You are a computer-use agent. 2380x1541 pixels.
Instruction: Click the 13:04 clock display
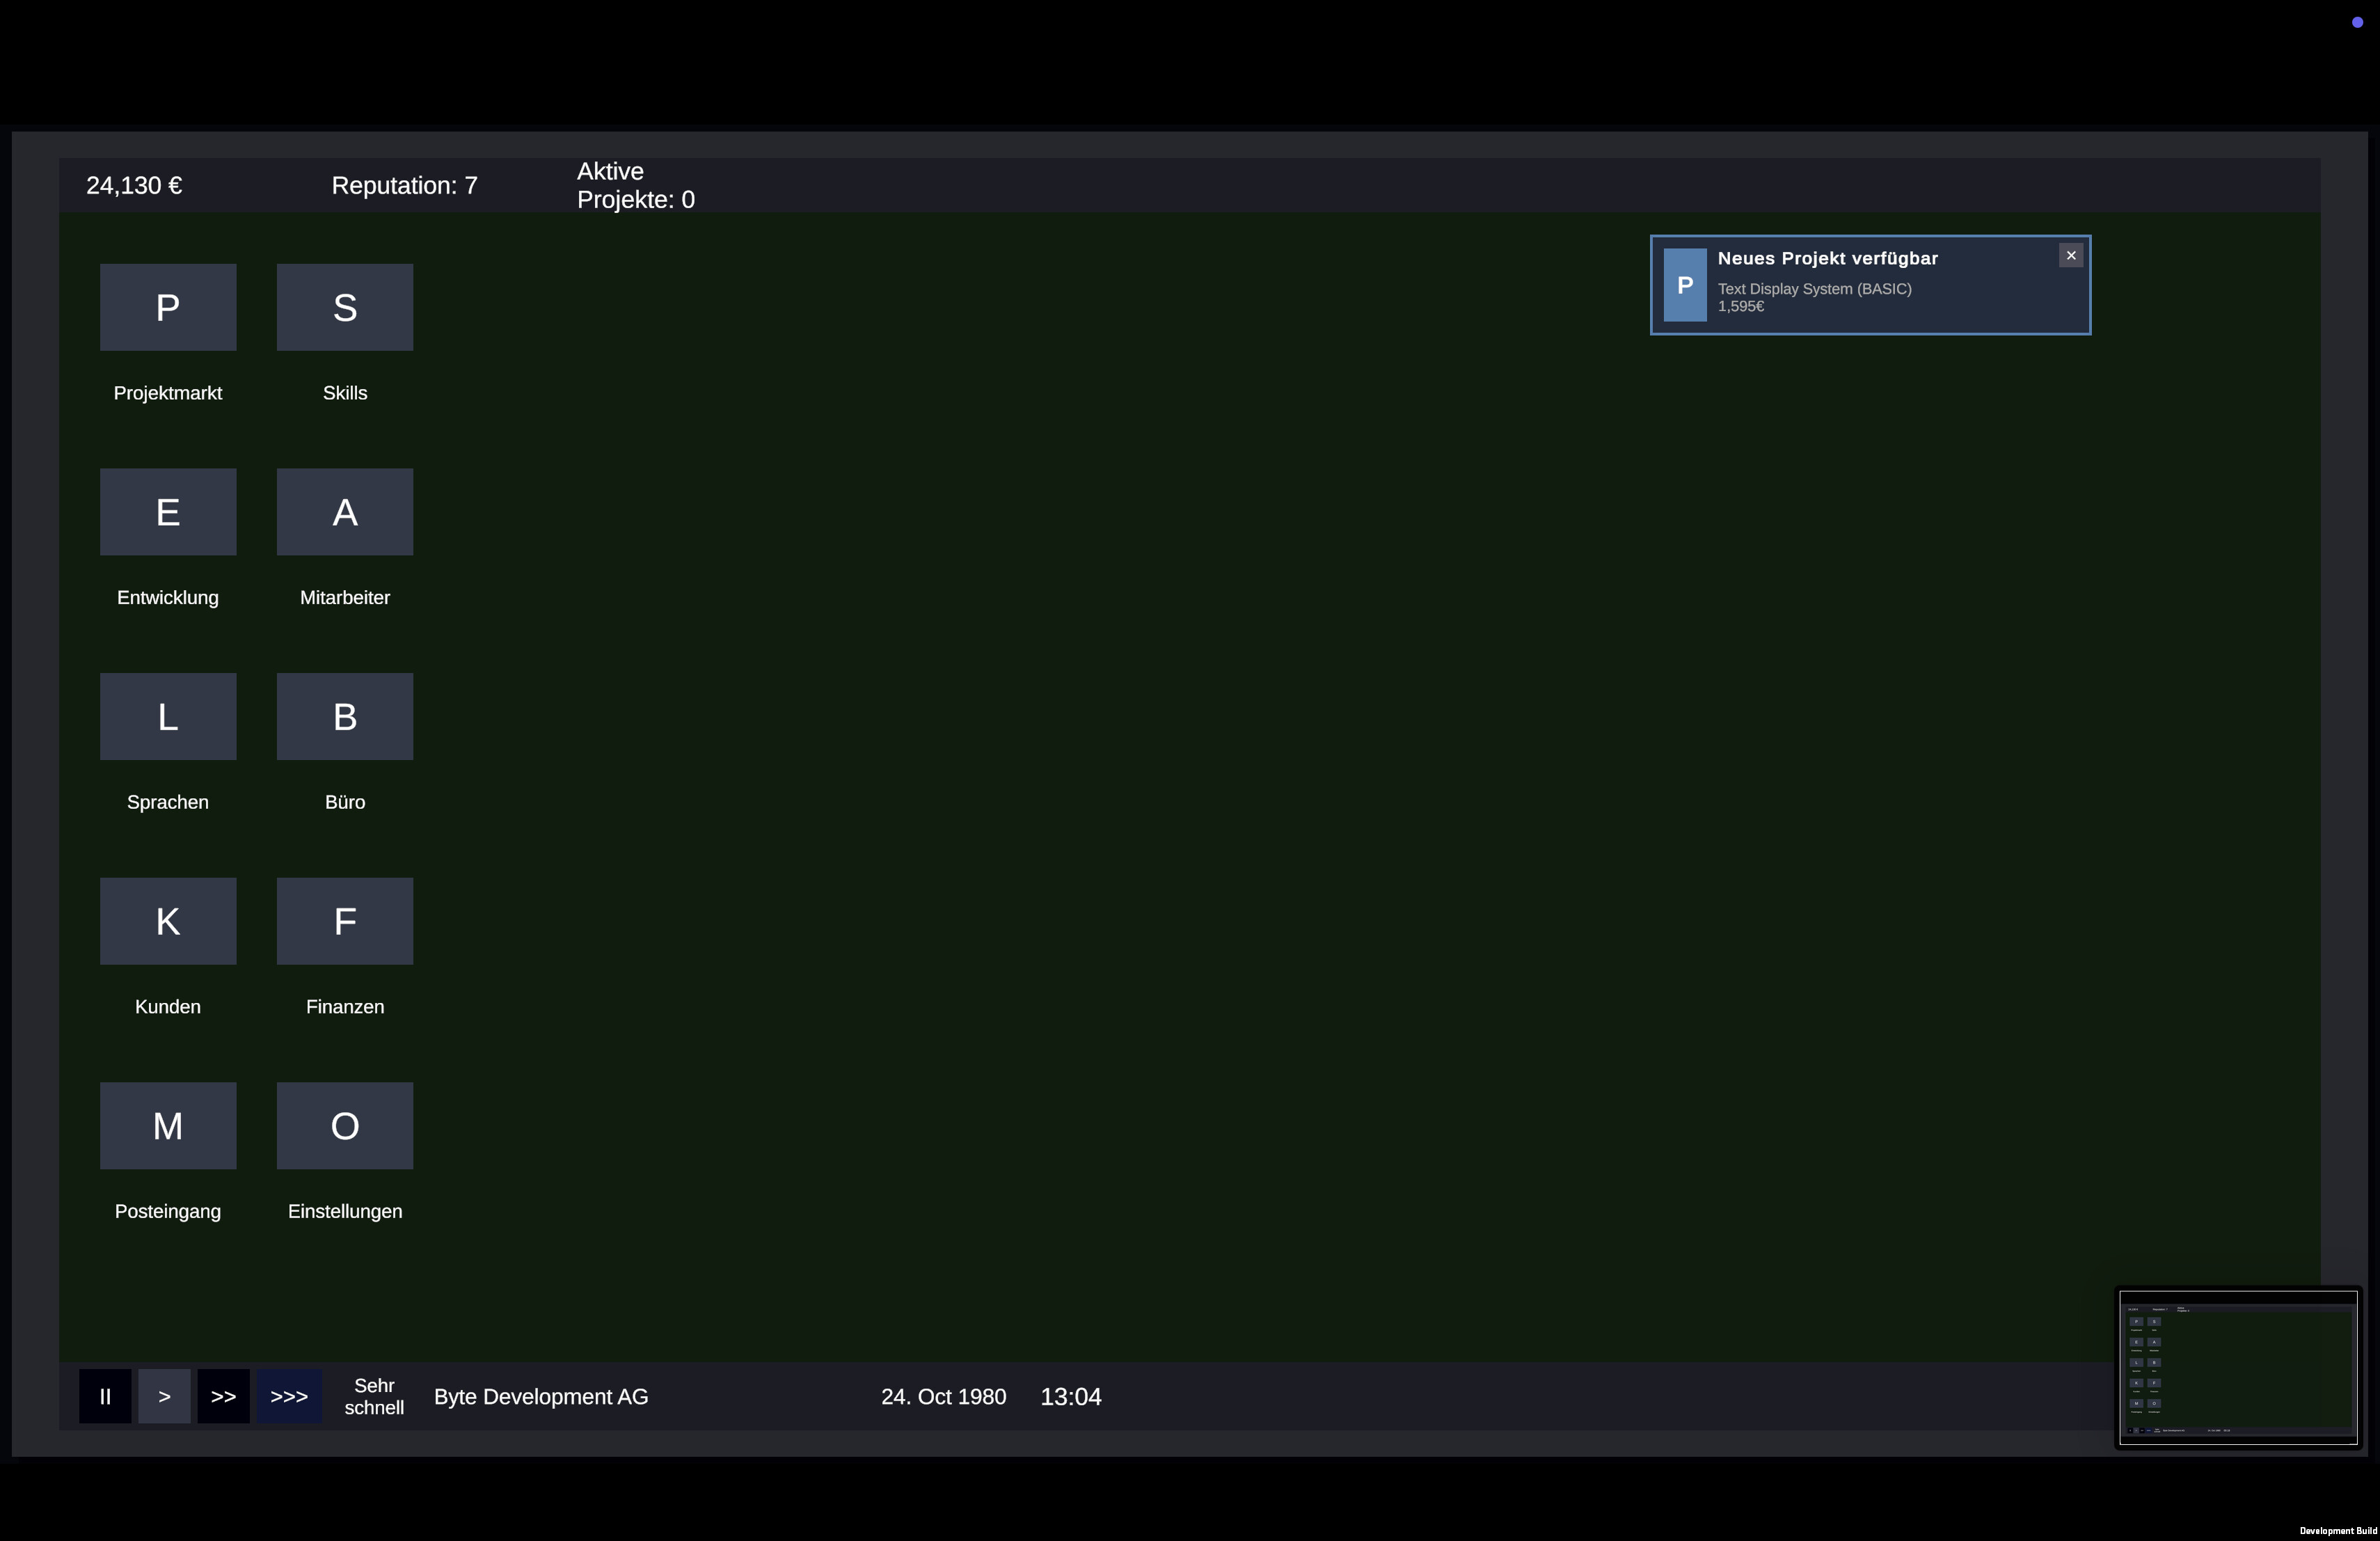pyautogui.click(x=1071, y=1396)
